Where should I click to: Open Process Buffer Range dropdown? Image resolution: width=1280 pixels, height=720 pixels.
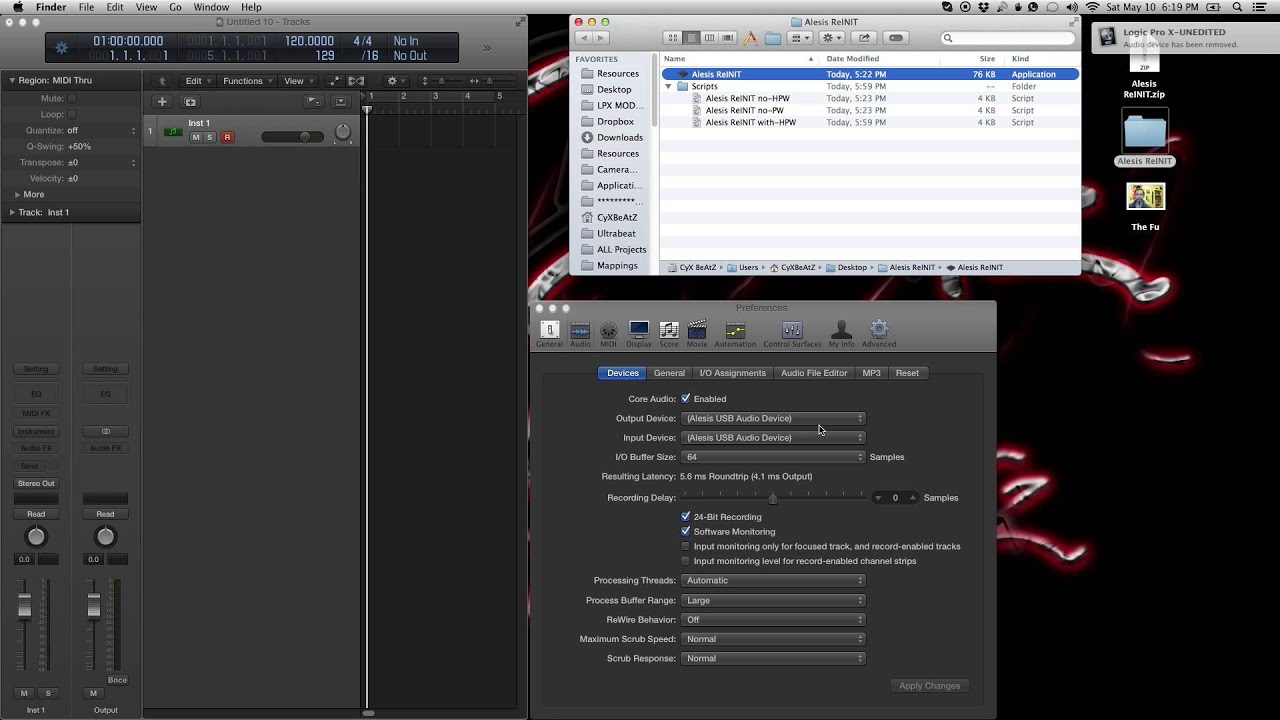click(x=773, y=600)
